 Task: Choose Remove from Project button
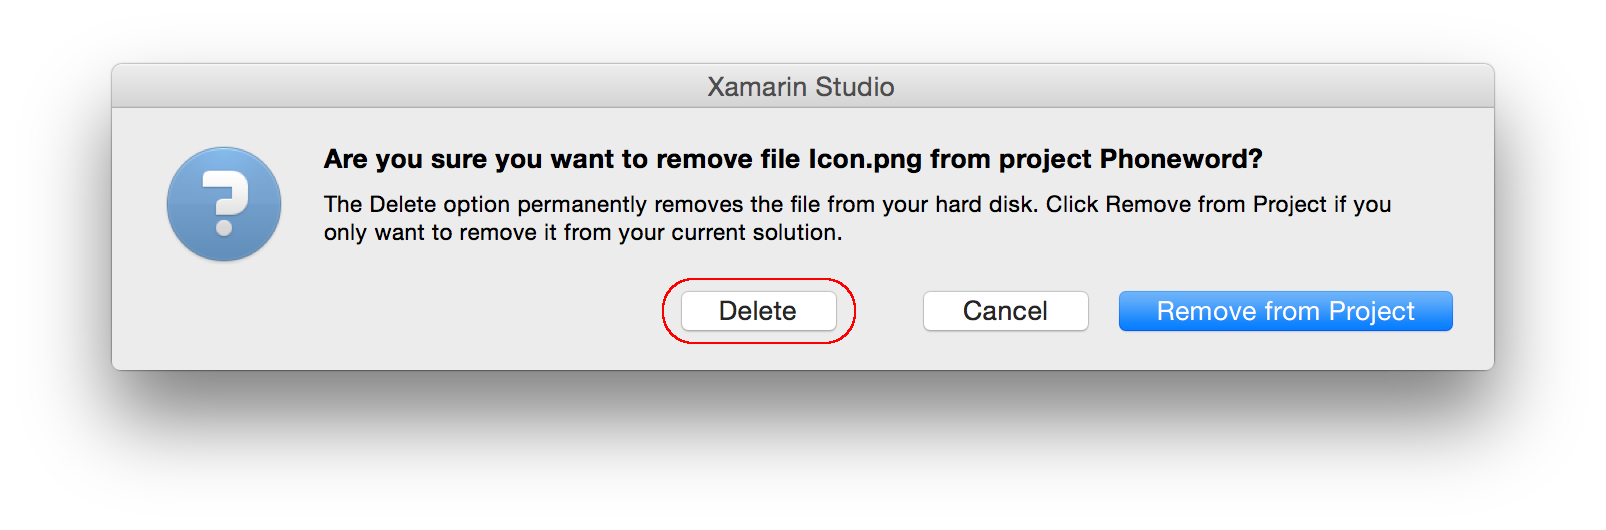(x=1285, y=311)
